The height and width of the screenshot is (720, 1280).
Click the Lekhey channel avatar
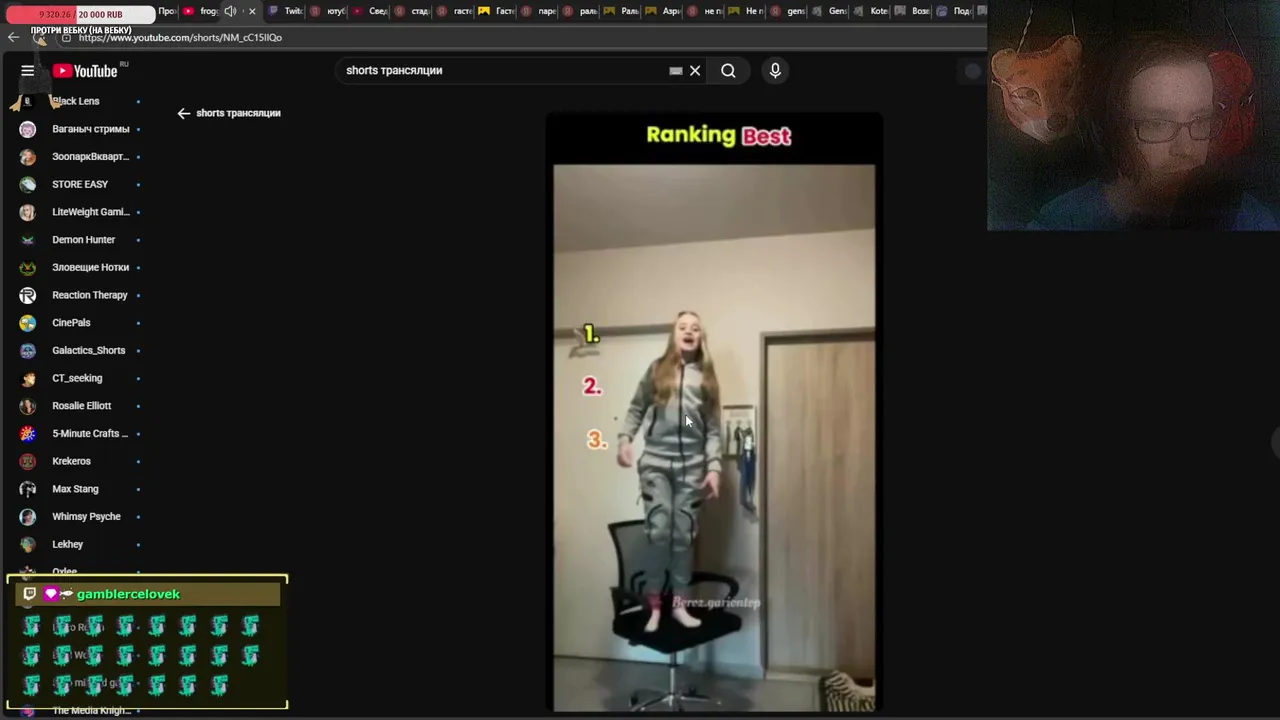(x=28, y=544)
